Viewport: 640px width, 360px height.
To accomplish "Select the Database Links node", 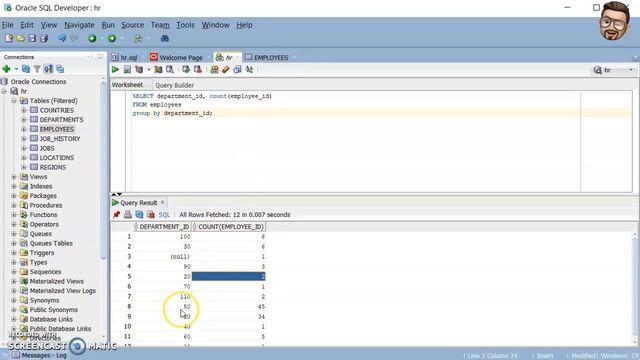I will tap(51, 319).
